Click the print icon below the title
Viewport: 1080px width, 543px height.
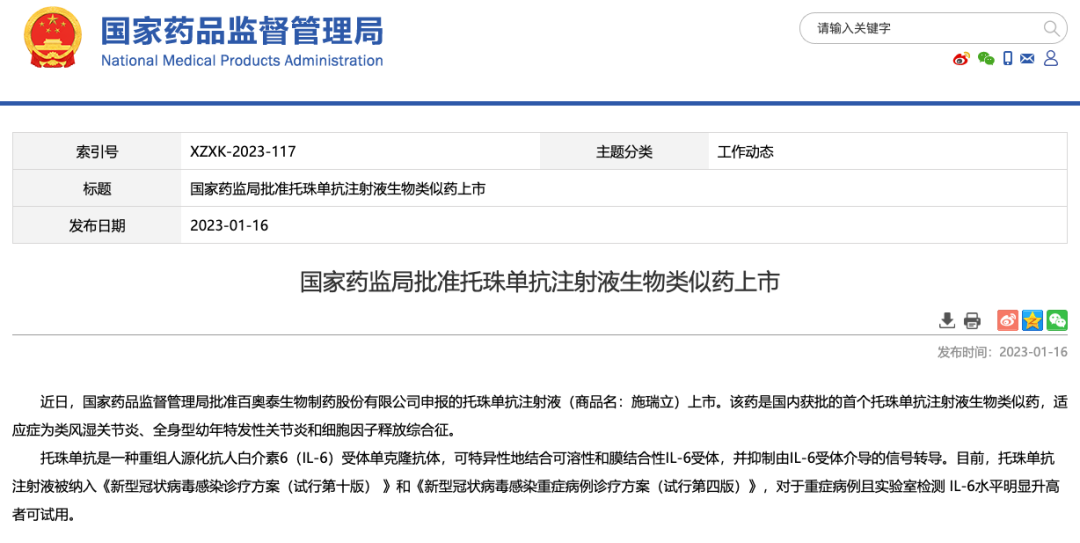[x=972, y=320]
